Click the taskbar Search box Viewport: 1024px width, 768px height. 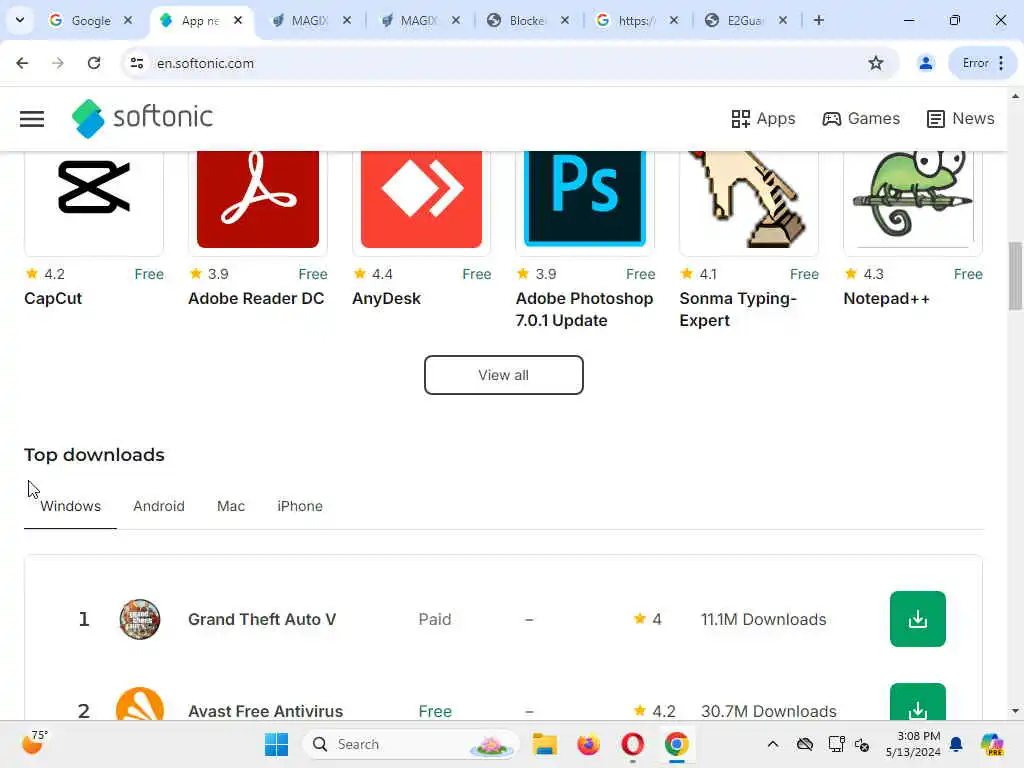point(411,744)
